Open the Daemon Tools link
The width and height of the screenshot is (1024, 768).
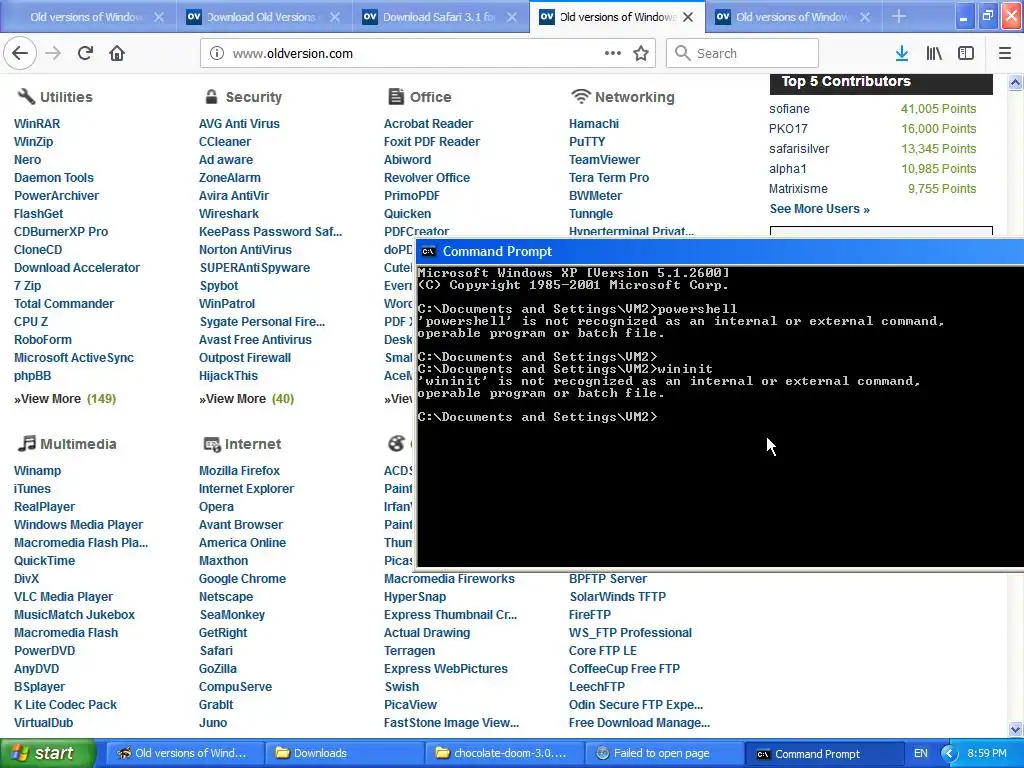(x=54, y=178)
